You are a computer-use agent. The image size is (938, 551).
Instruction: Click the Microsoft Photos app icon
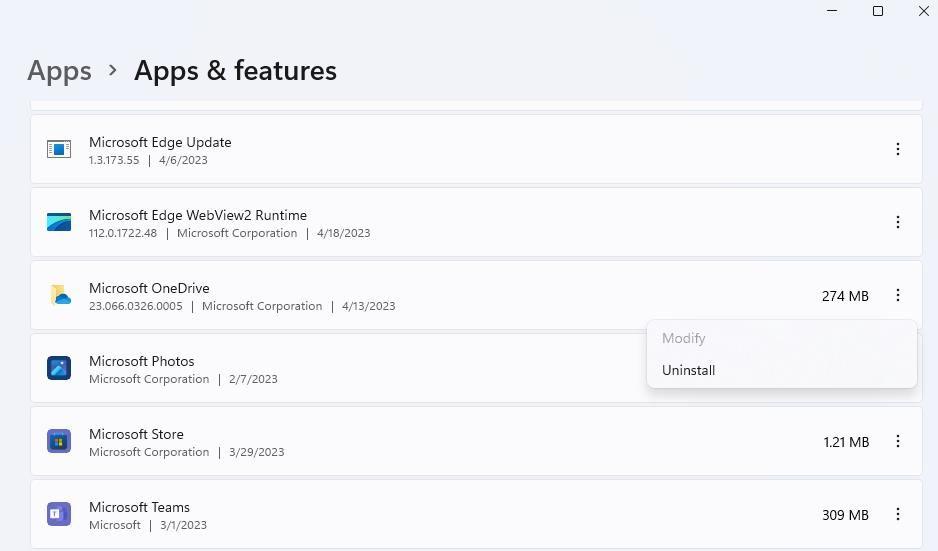tap(59, 368)
